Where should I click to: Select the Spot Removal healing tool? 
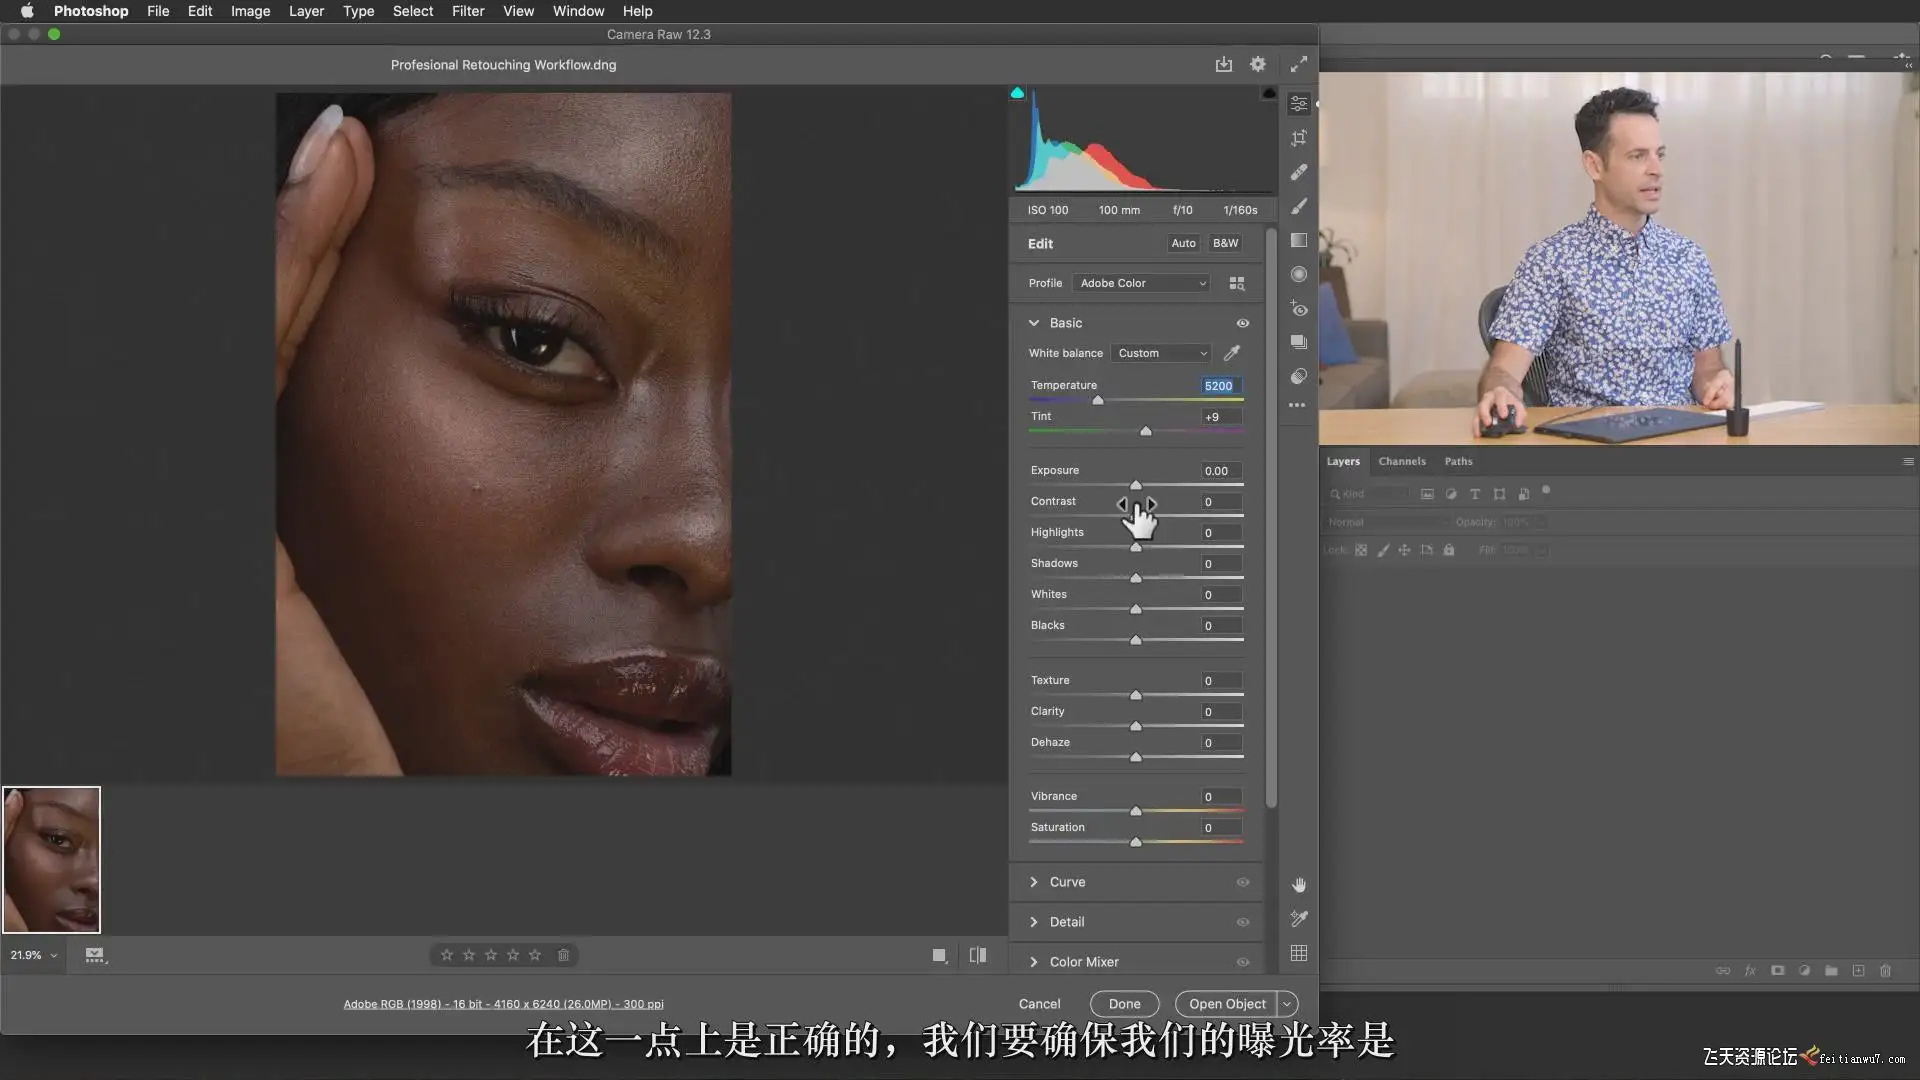1298,172
